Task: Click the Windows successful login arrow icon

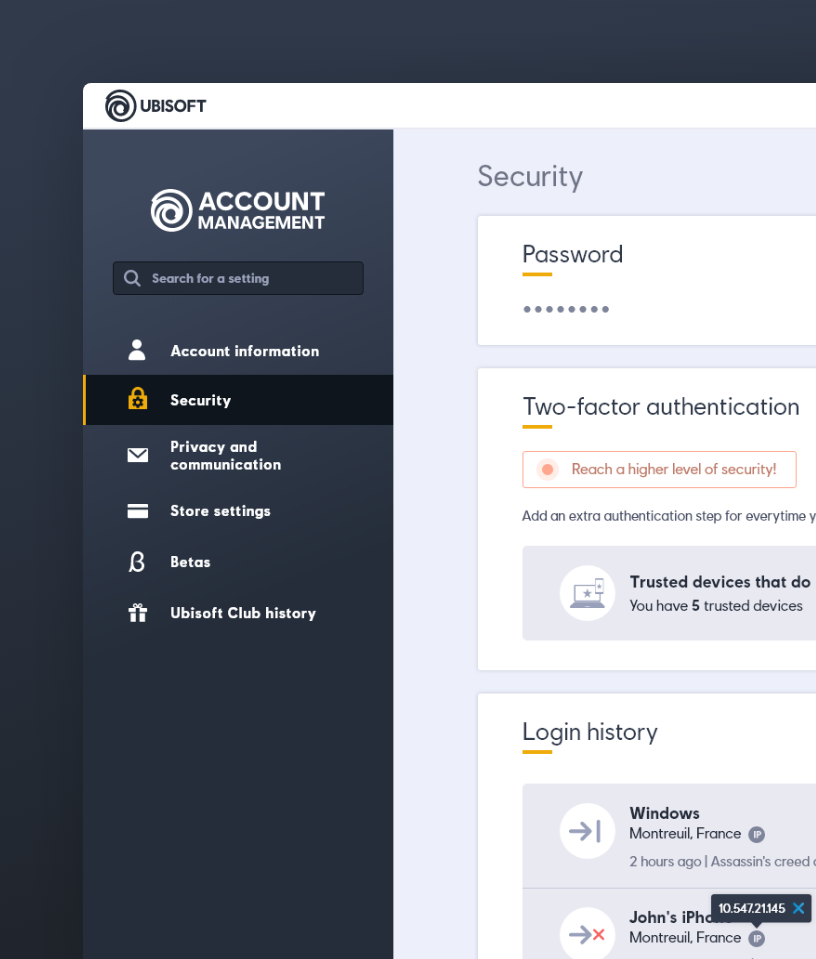Action: tap(587, 831)
